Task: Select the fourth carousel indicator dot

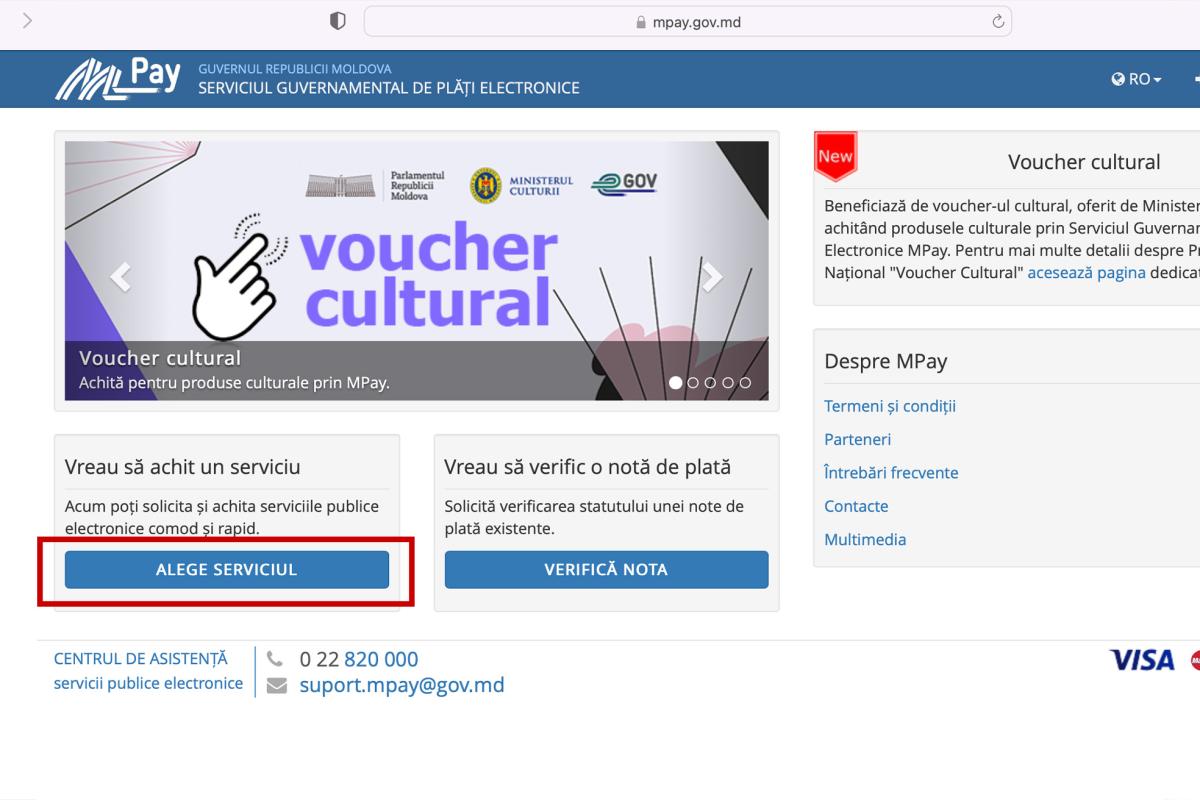Action: (x=727, y=382)
